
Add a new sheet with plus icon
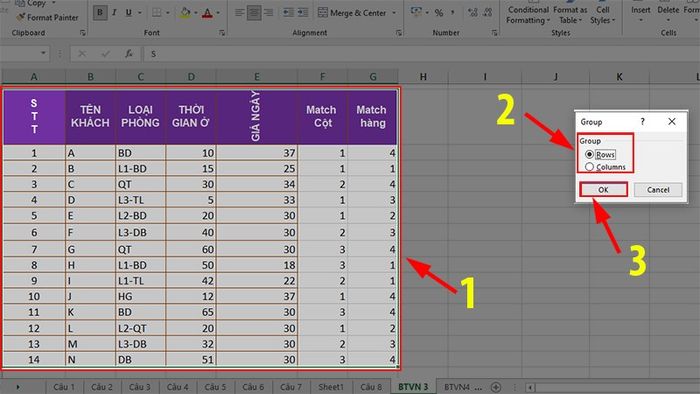[x=496, y=387]
